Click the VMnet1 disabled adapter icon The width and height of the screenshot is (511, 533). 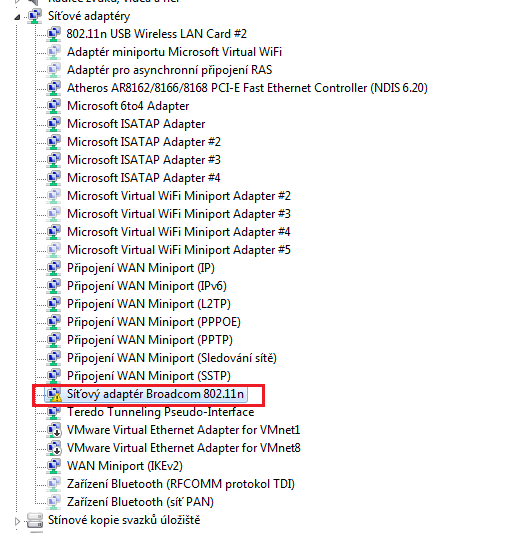pos(54,430)
